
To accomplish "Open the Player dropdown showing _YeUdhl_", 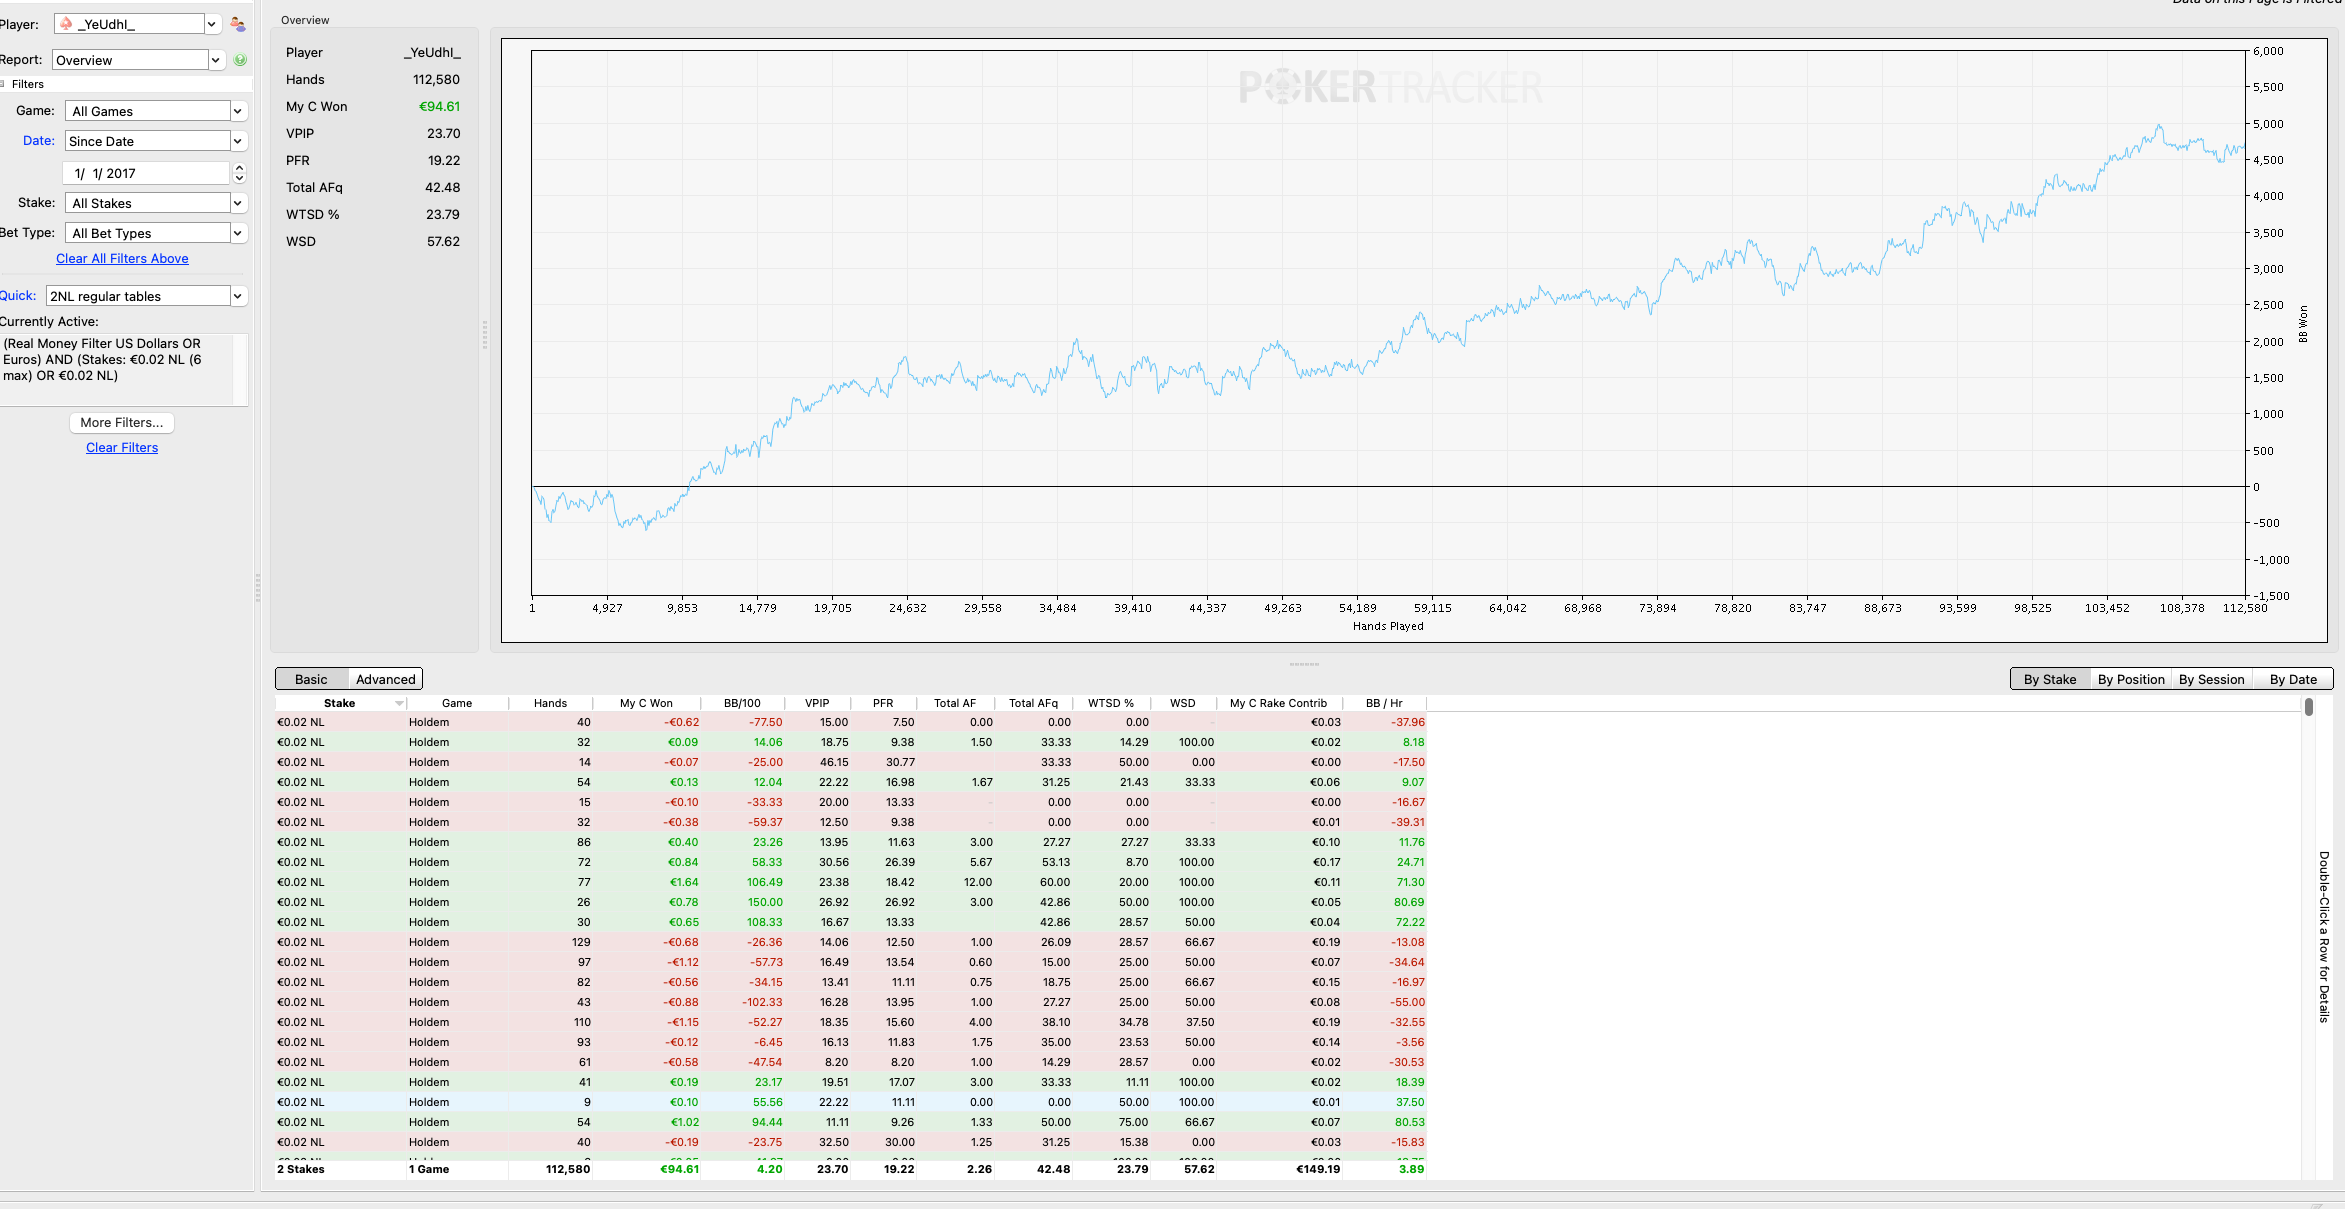I will (137, 24).
